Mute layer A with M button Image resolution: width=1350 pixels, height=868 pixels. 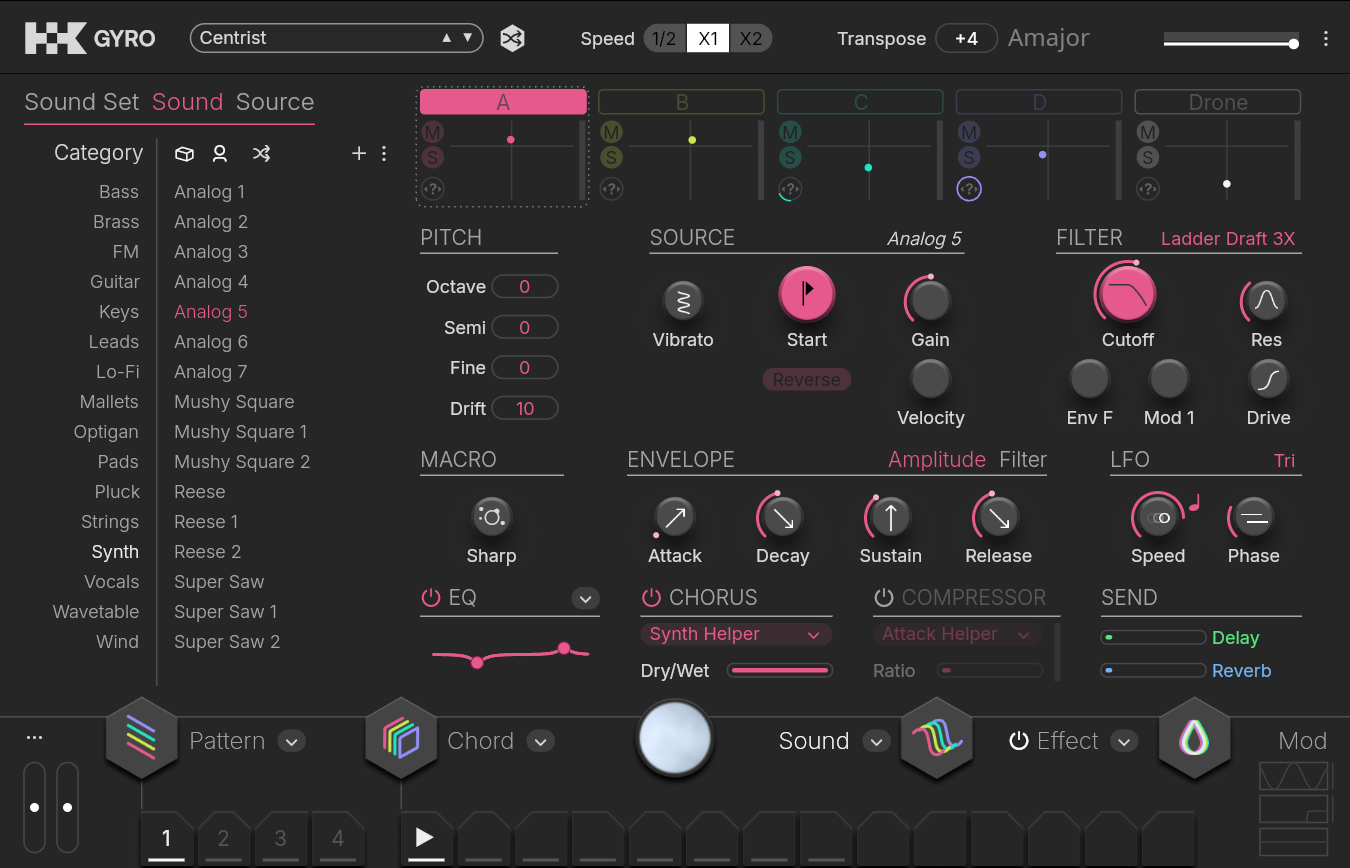pos(433,132)
